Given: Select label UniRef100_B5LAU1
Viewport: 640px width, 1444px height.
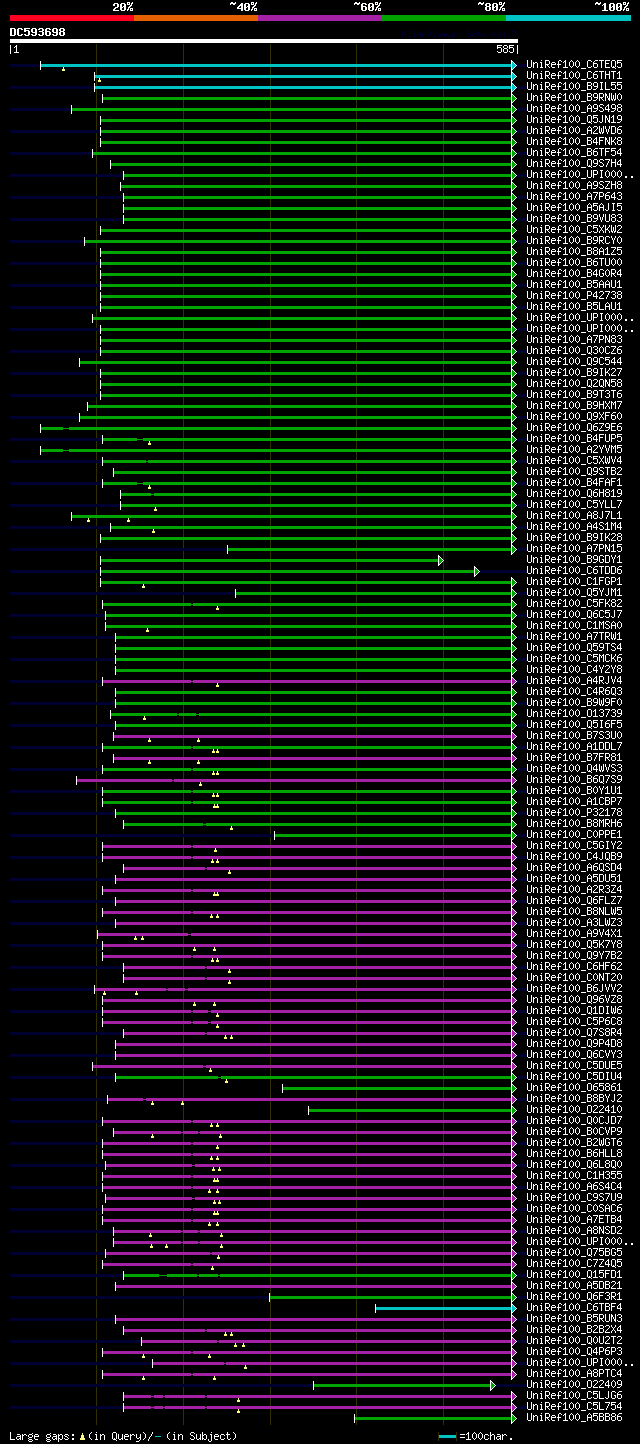Looking at the screenshot, I should (574, 306).
